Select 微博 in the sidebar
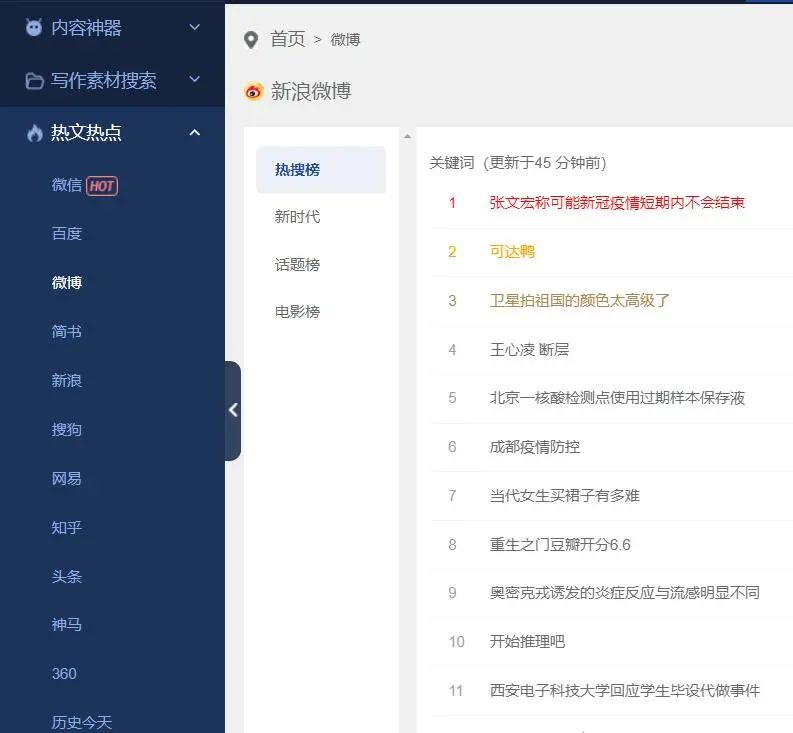The height and width of the screenshot is (733, 793). pyautogui.click(x=67, y=282)
